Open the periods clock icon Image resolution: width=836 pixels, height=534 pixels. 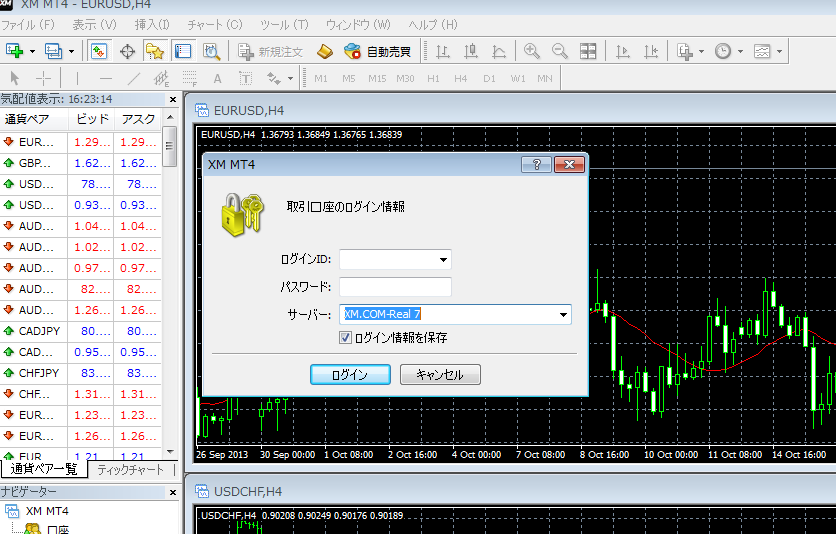click(723, 51)
